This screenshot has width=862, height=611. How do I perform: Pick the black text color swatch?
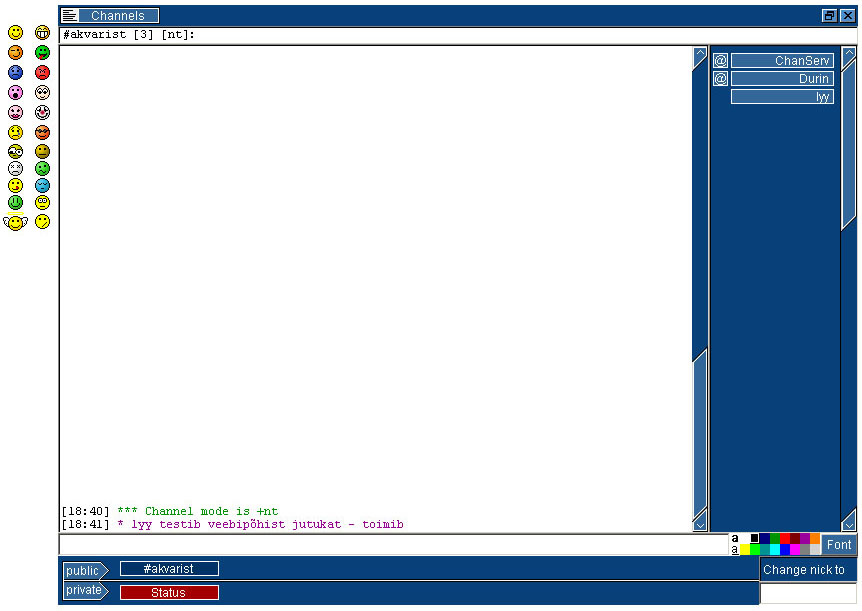755,538
